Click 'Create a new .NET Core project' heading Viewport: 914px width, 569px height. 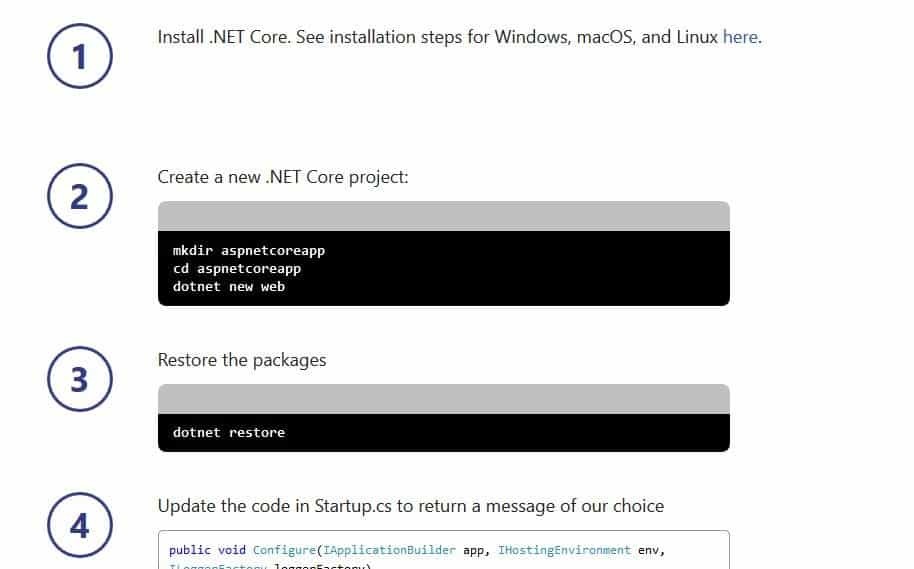283,177
